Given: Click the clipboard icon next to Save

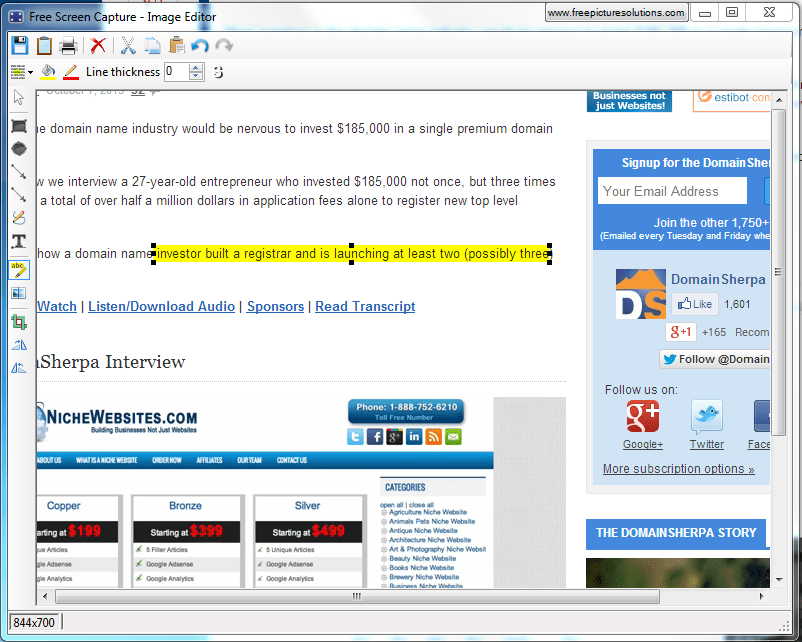Looking at the screenshot, I should pos(44,46).
